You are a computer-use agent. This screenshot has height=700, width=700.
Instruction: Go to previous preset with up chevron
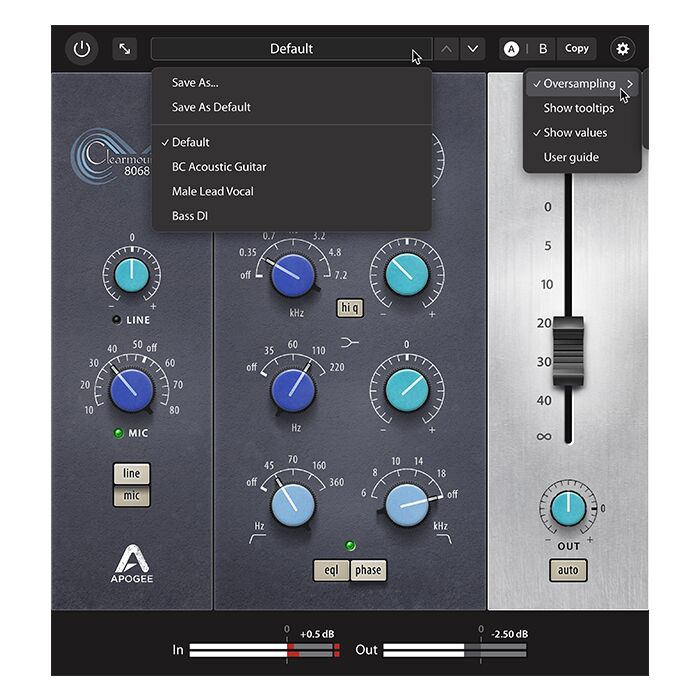[446, 48]
